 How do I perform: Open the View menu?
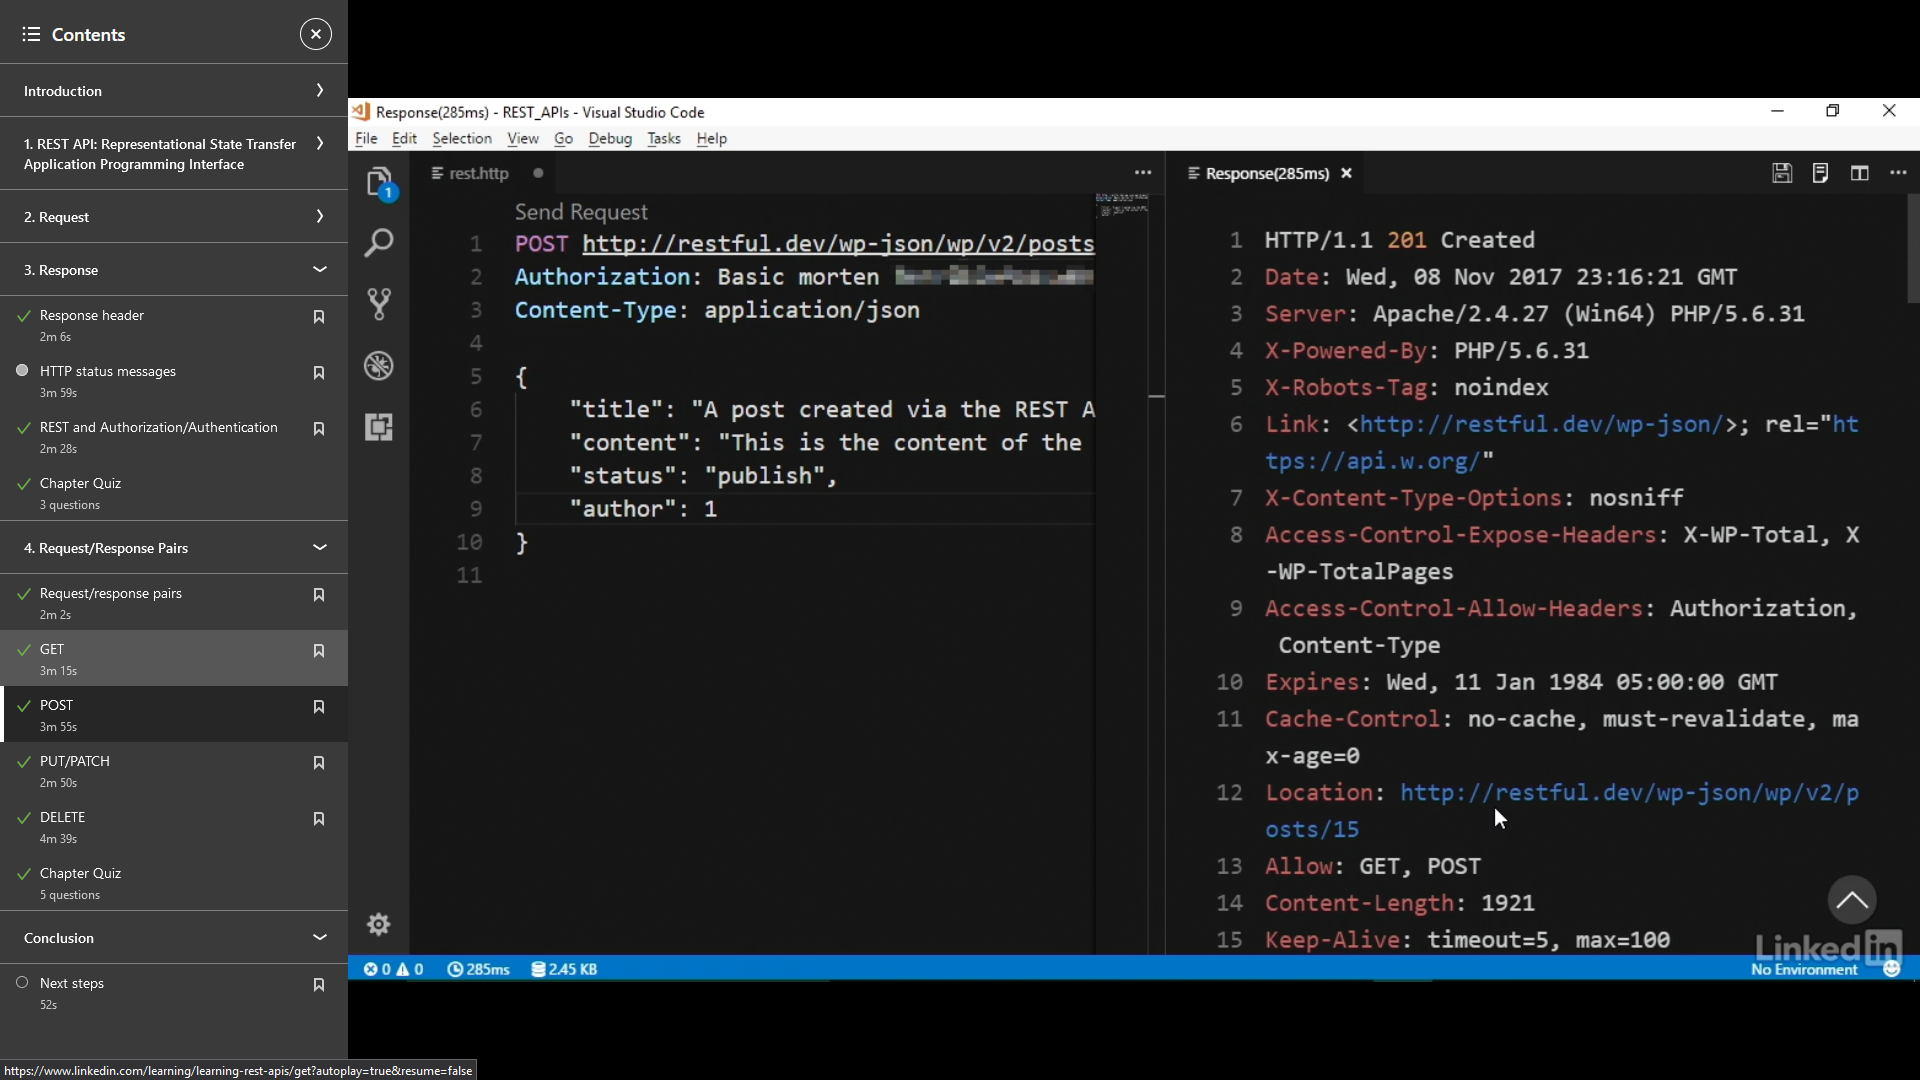(522, 139)
